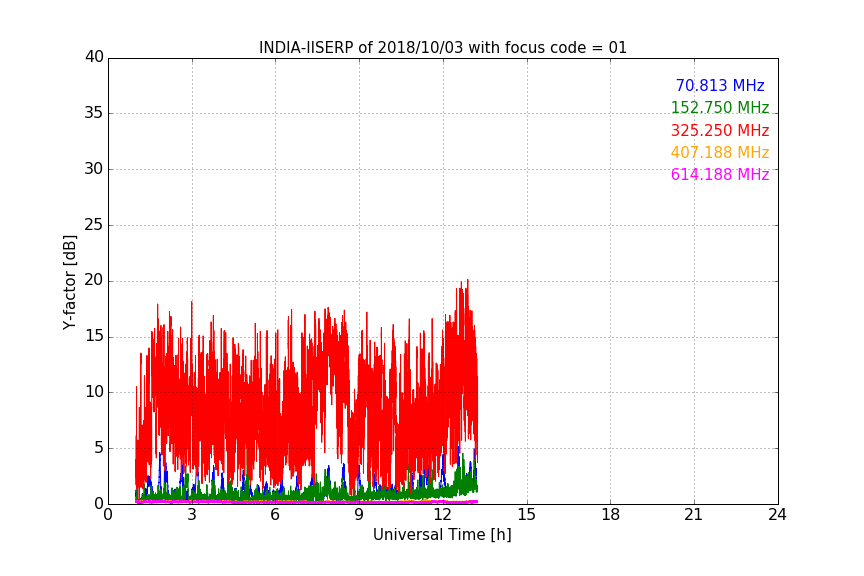This screenshot has width=864, height=576.
Task: Click the y-axis tick value 25
Action: pyautogui.click(x=94, y=224)
